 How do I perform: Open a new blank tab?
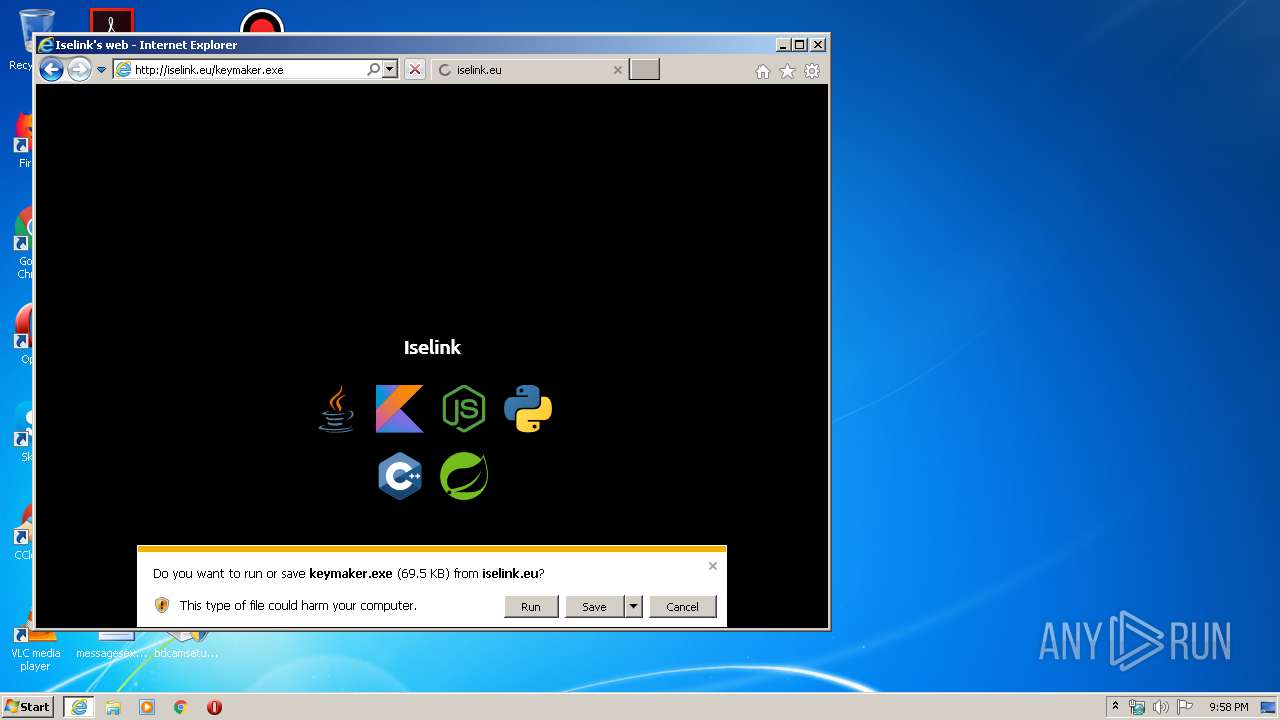point(644,70)
